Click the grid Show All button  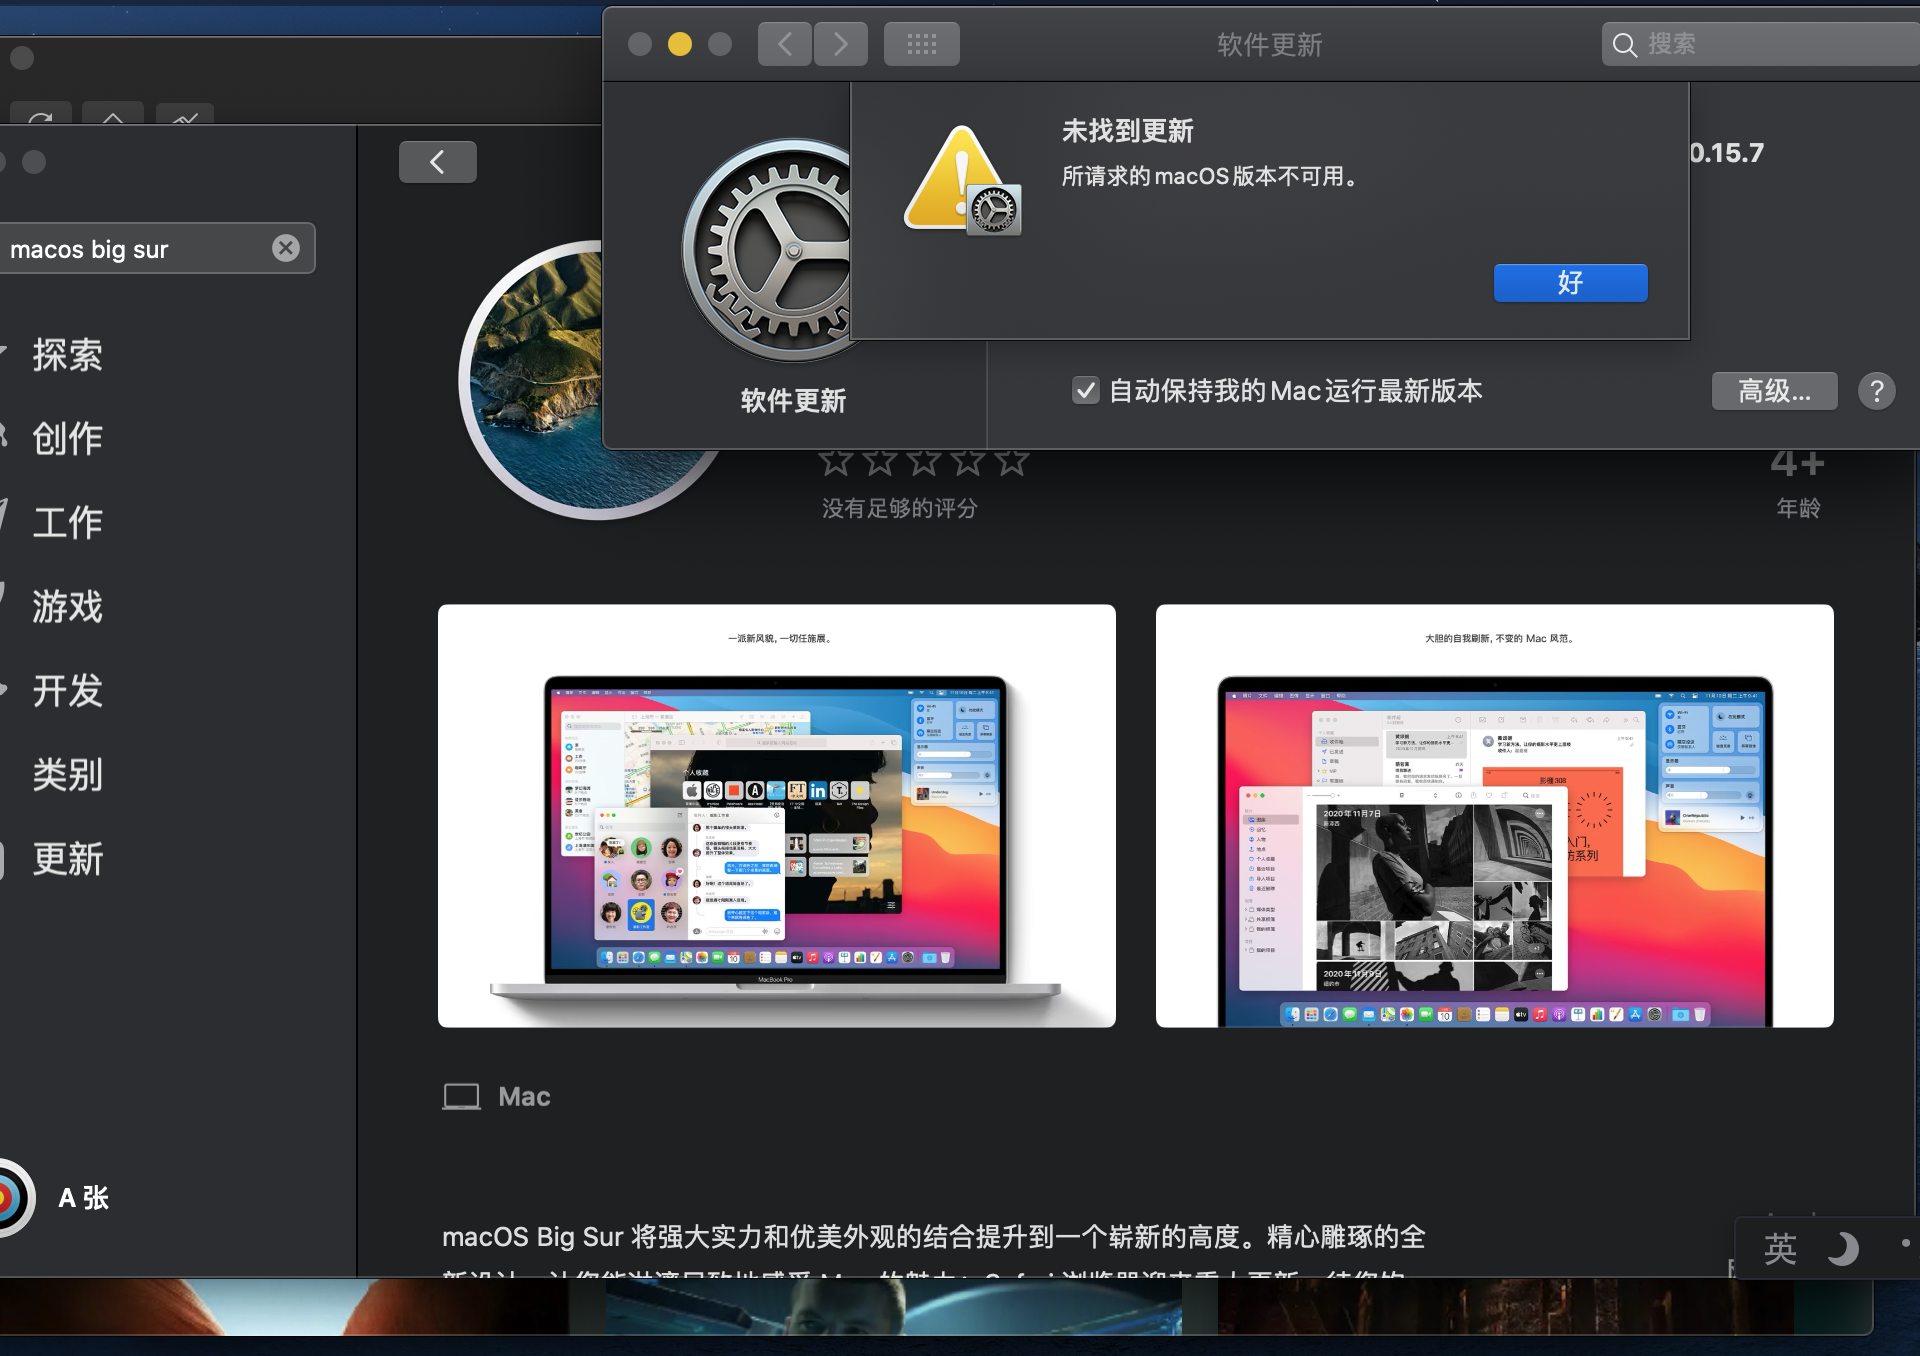pyautogui.click(x=921, y=44)
